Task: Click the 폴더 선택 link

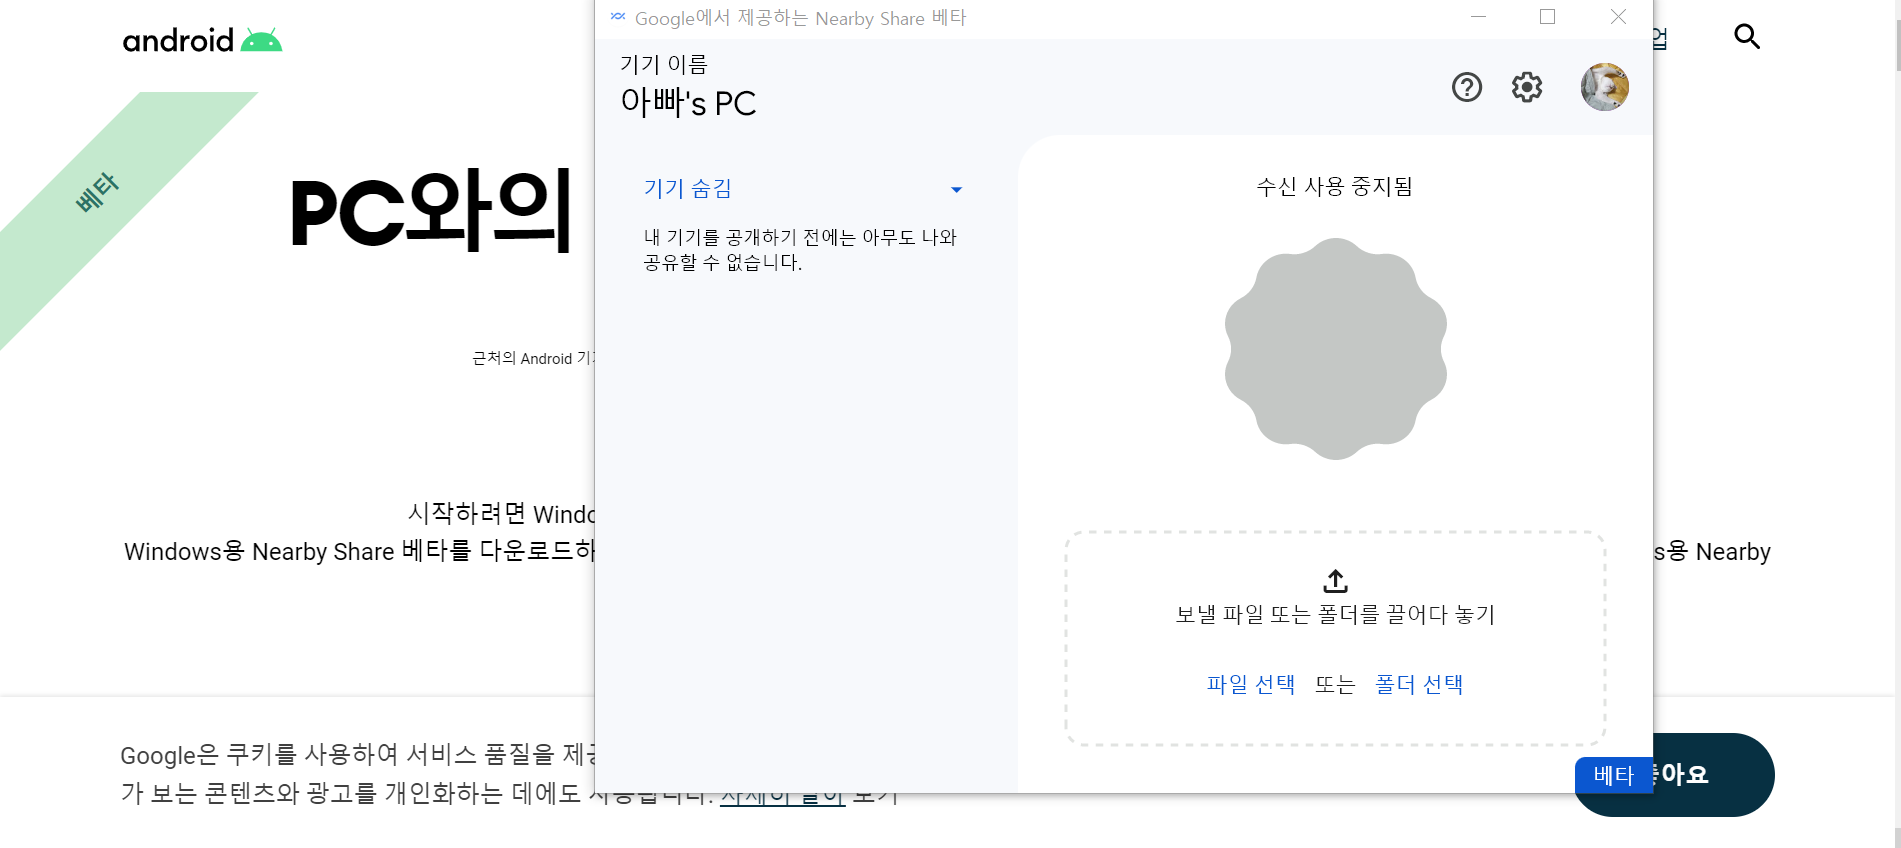Action: (x=1419, y=684)
